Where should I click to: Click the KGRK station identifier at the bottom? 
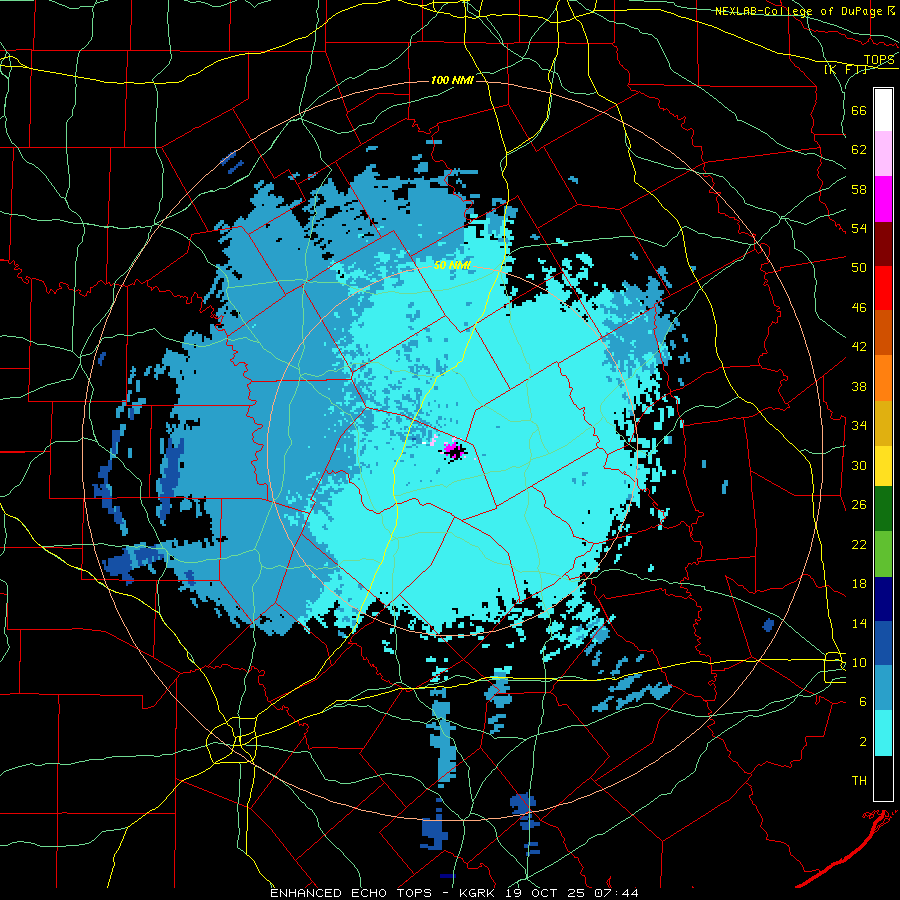[x=478, y=893]
